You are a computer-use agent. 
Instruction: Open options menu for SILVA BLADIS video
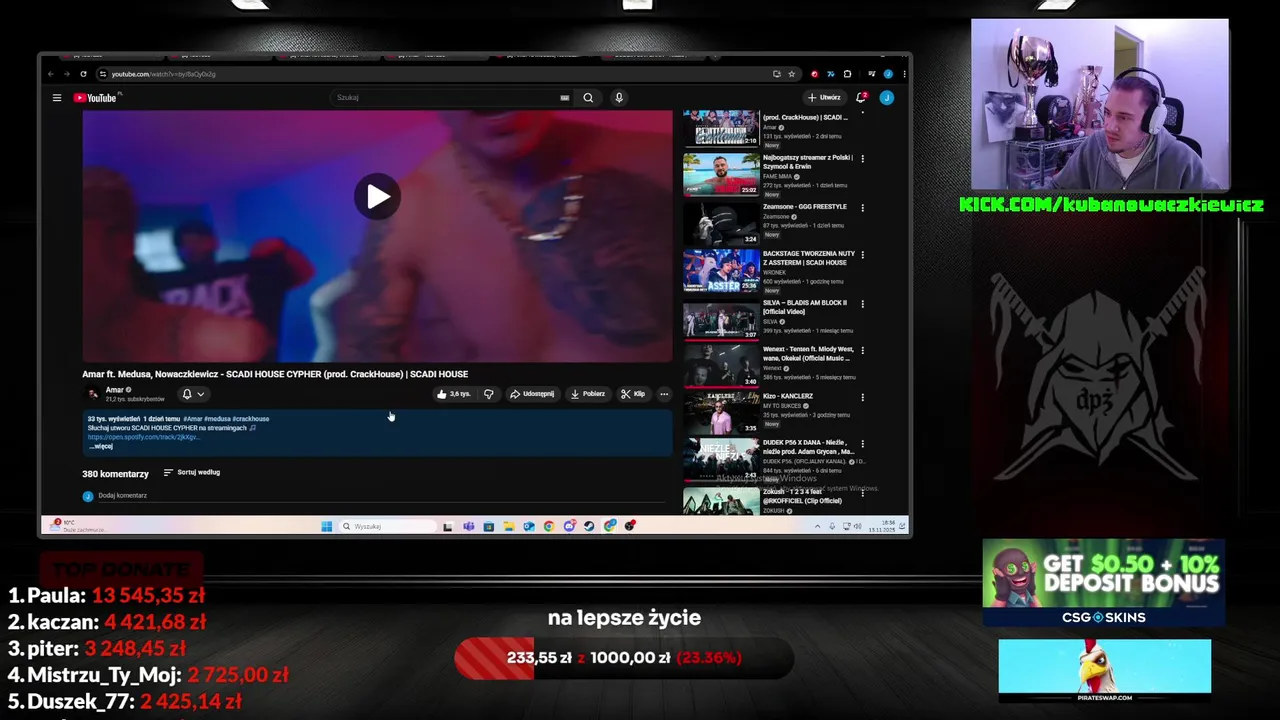pos(862,304)
